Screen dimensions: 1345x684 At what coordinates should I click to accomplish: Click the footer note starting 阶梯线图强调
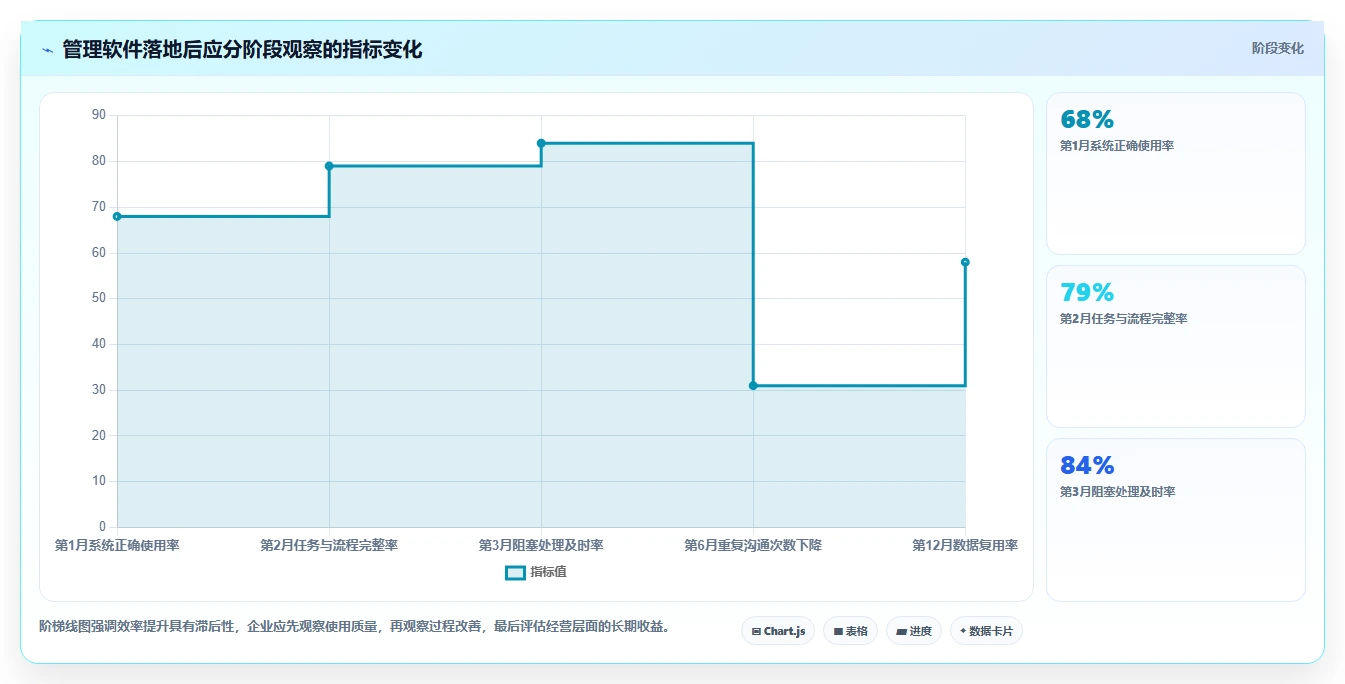point(354,627)
